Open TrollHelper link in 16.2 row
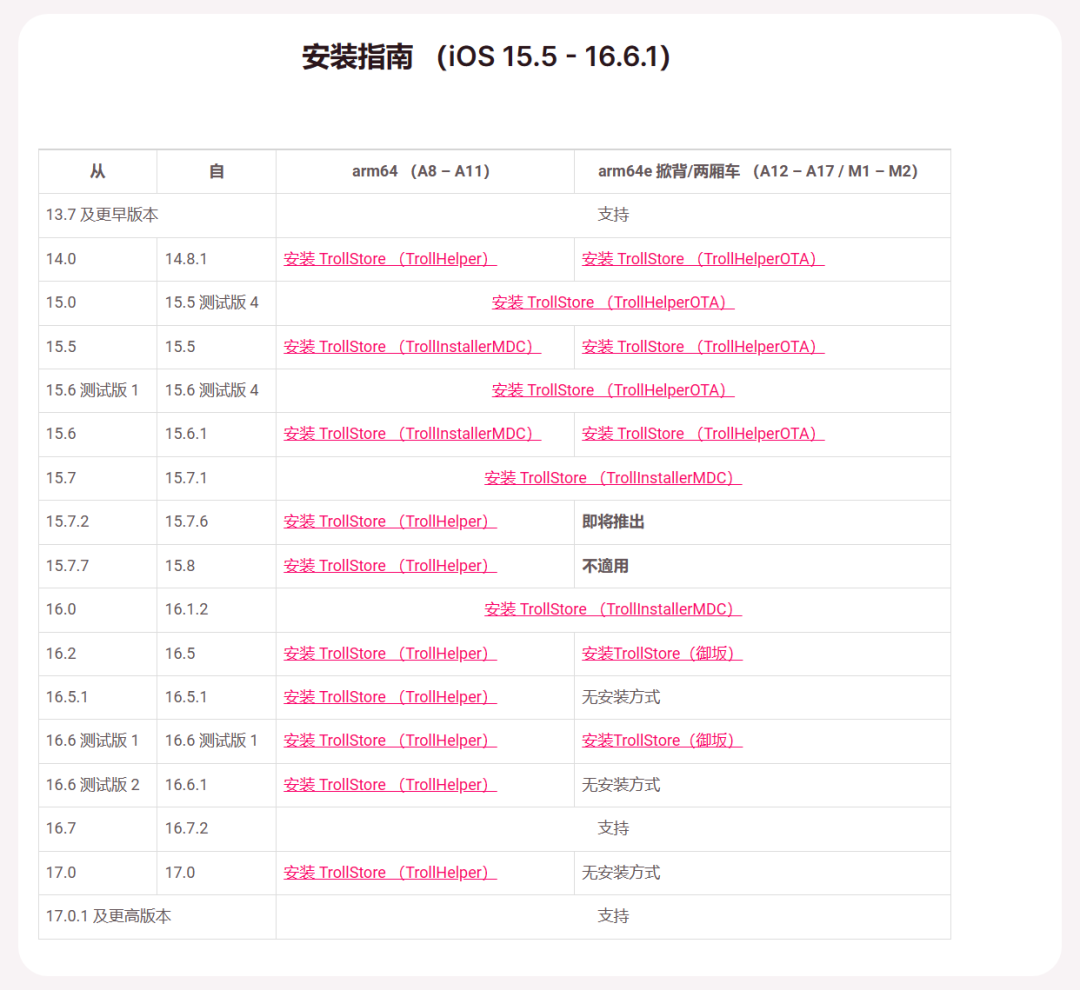This screenshot has width=1080, height=990. pos(390,653)
